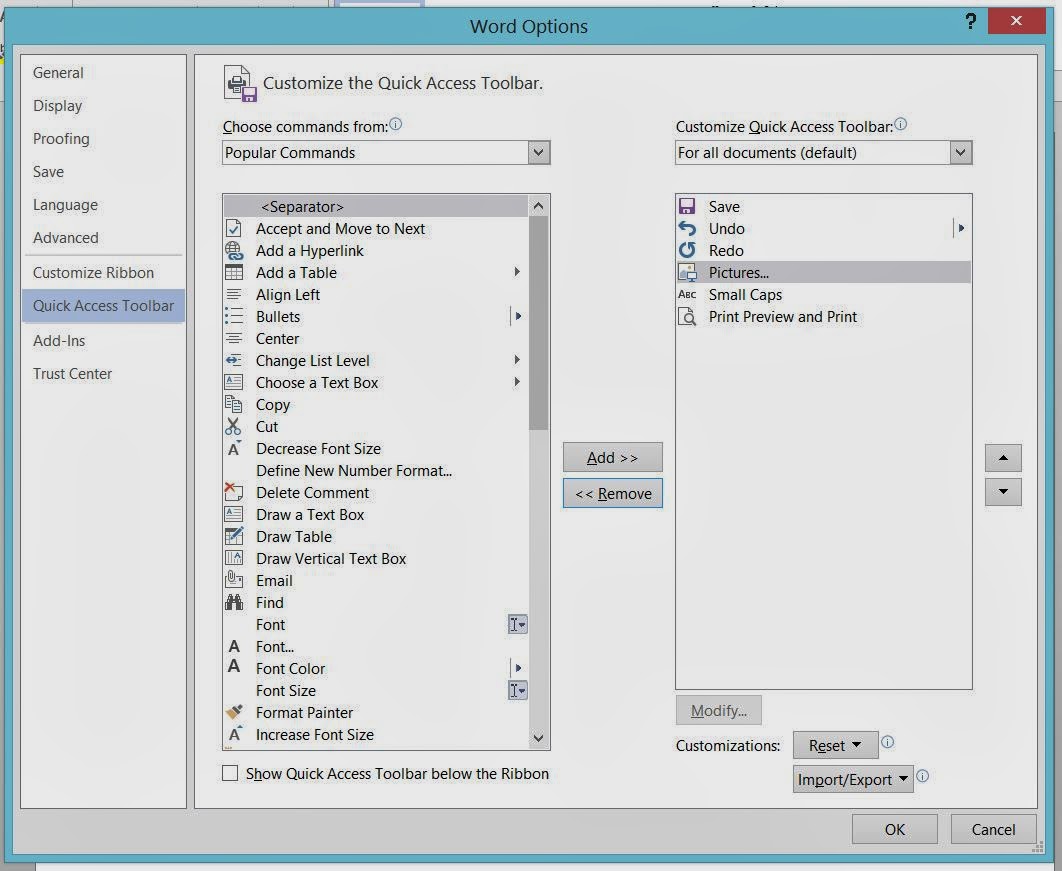Select the <Separator> list entry
Image resolution: width=1062 pixels, height=871 pixels.
coord(376,206)
